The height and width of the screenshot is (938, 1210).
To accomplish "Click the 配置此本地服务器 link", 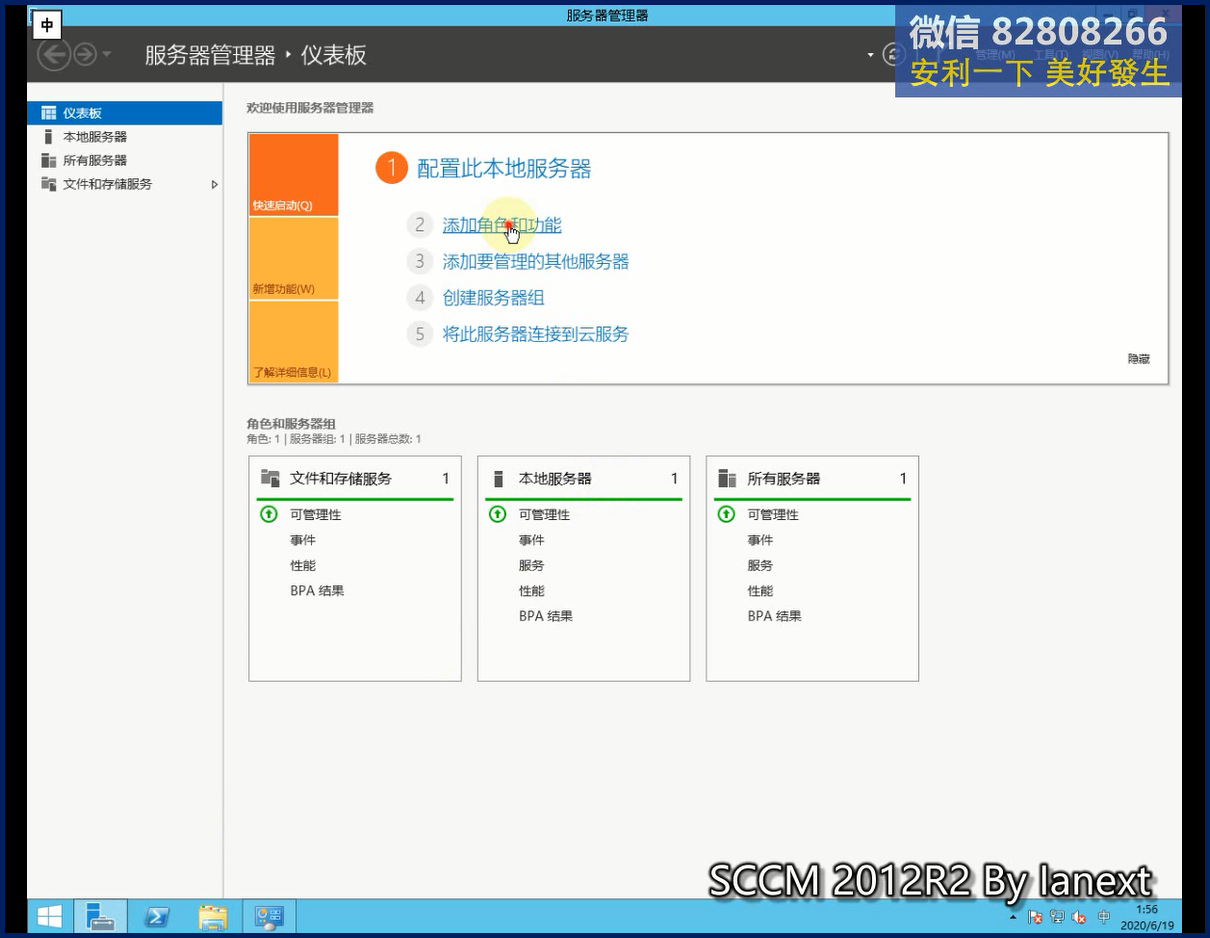I will tap(504, 168).
